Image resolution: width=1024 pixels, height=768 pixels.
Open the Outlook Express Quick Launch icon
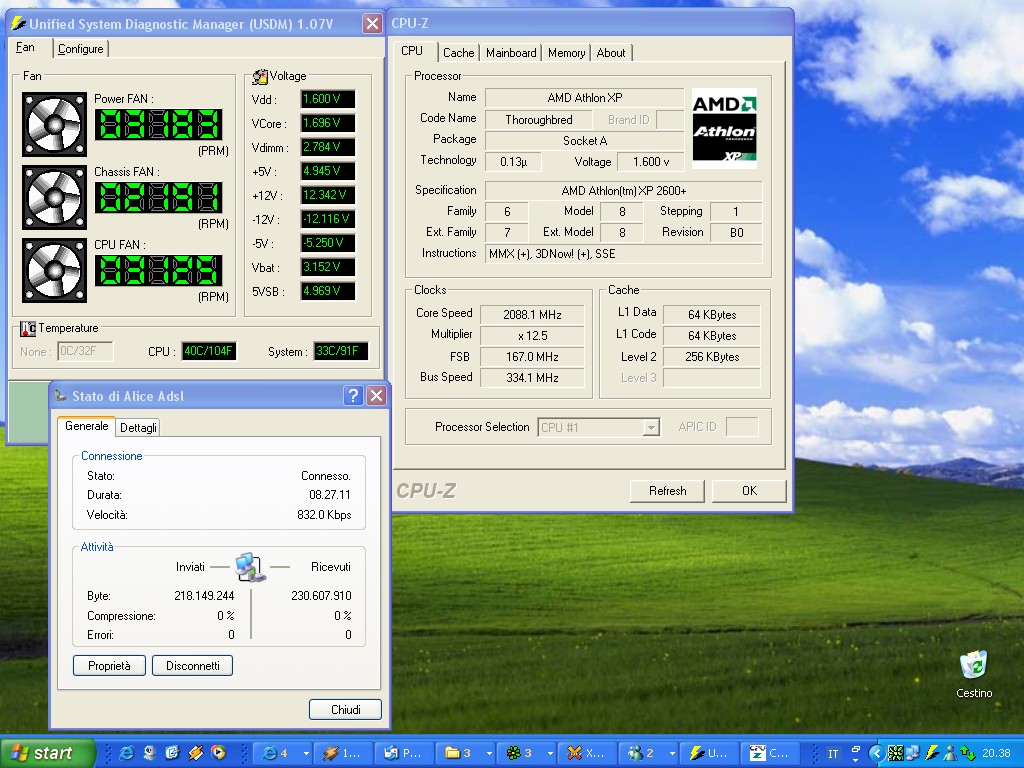(x=172, y=753)
